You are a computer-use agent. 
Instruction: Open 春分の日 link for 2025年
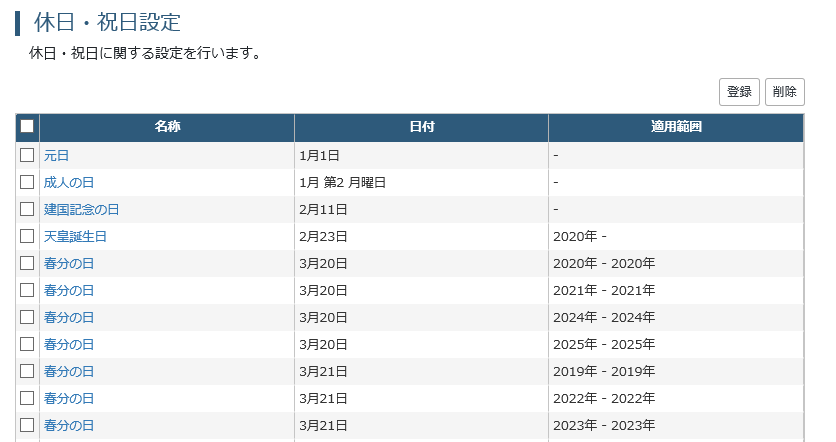click(x=69, y=344)
